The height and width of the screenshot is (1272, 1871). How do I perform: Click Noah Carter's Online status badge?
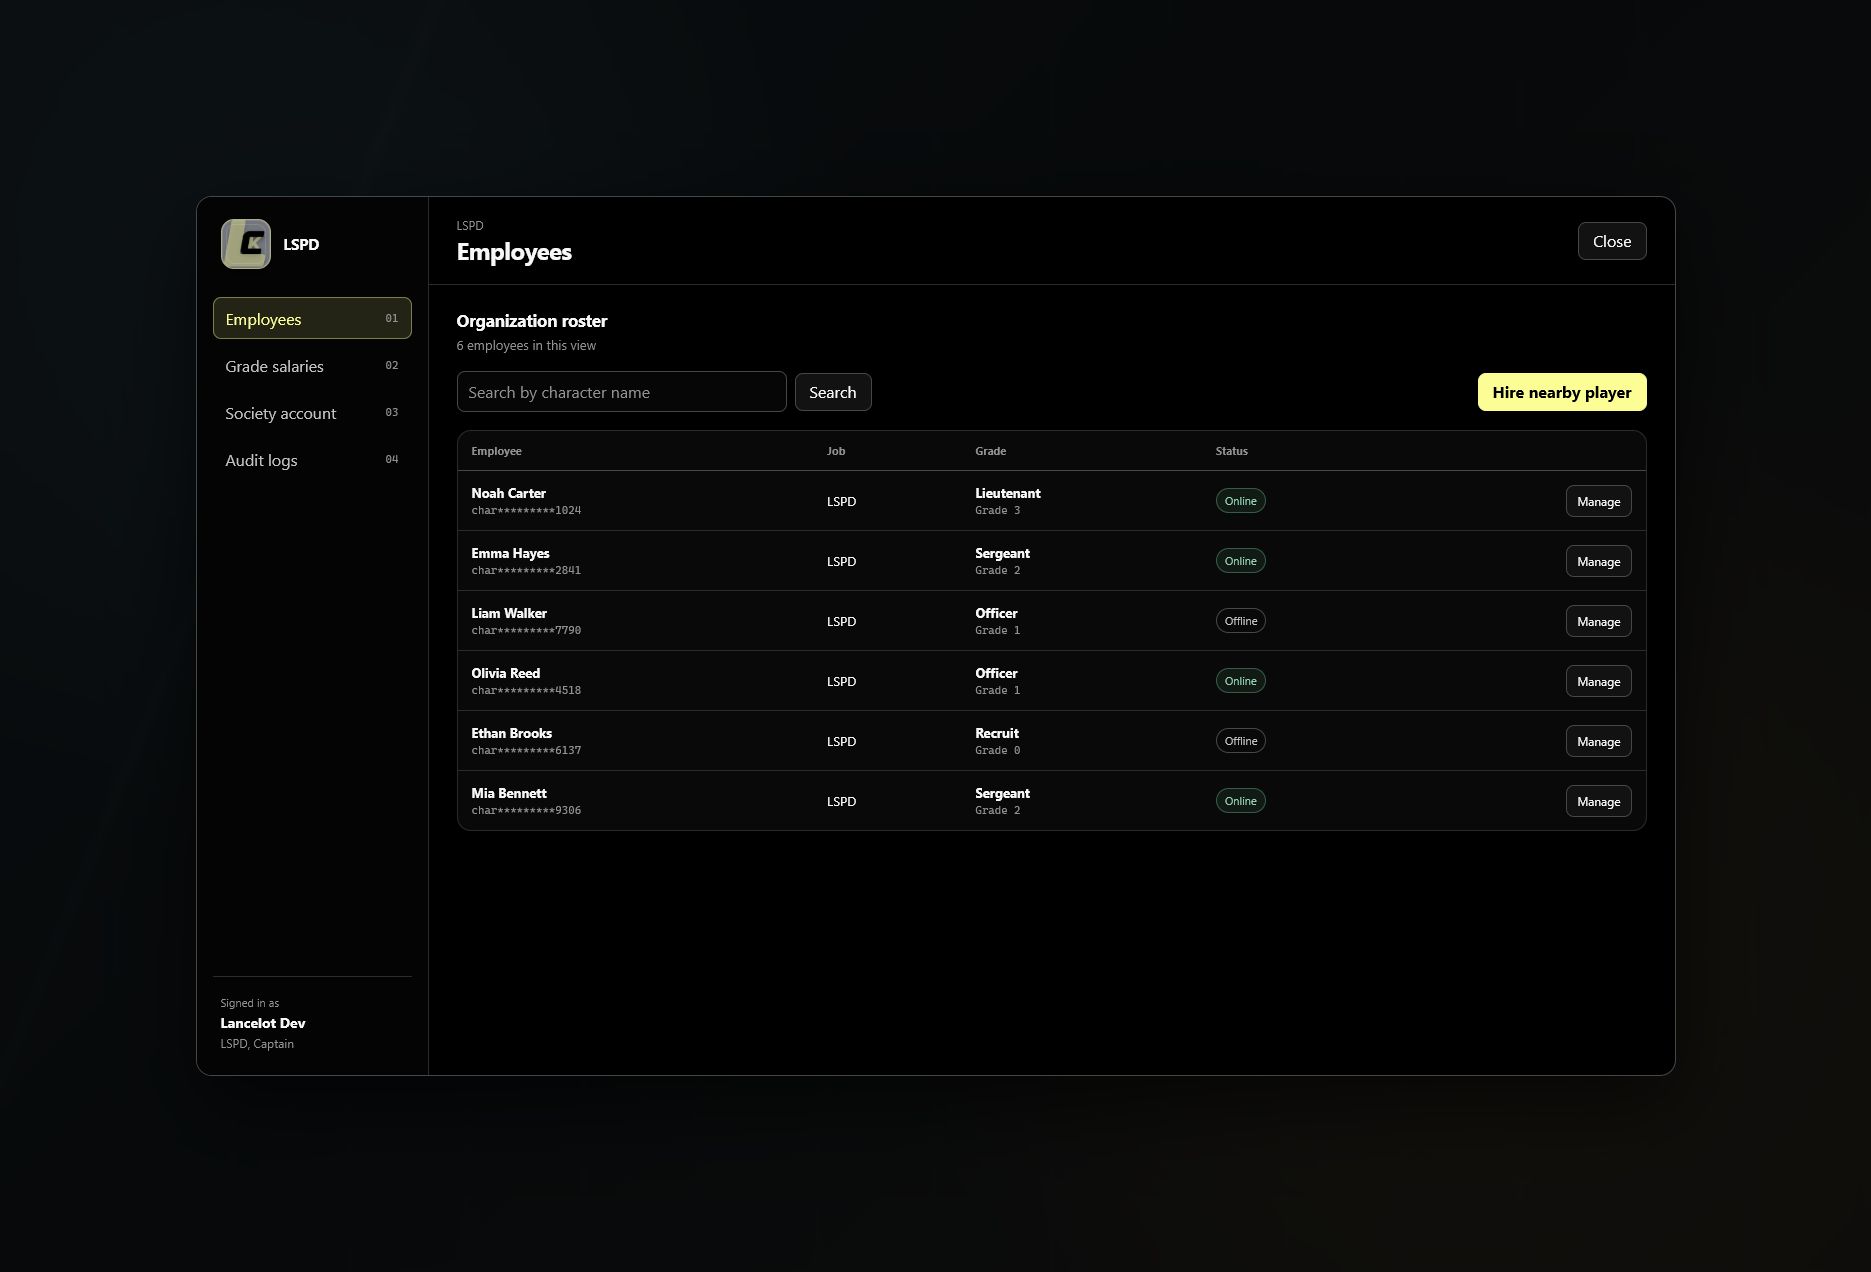[x=1240, y=501]
